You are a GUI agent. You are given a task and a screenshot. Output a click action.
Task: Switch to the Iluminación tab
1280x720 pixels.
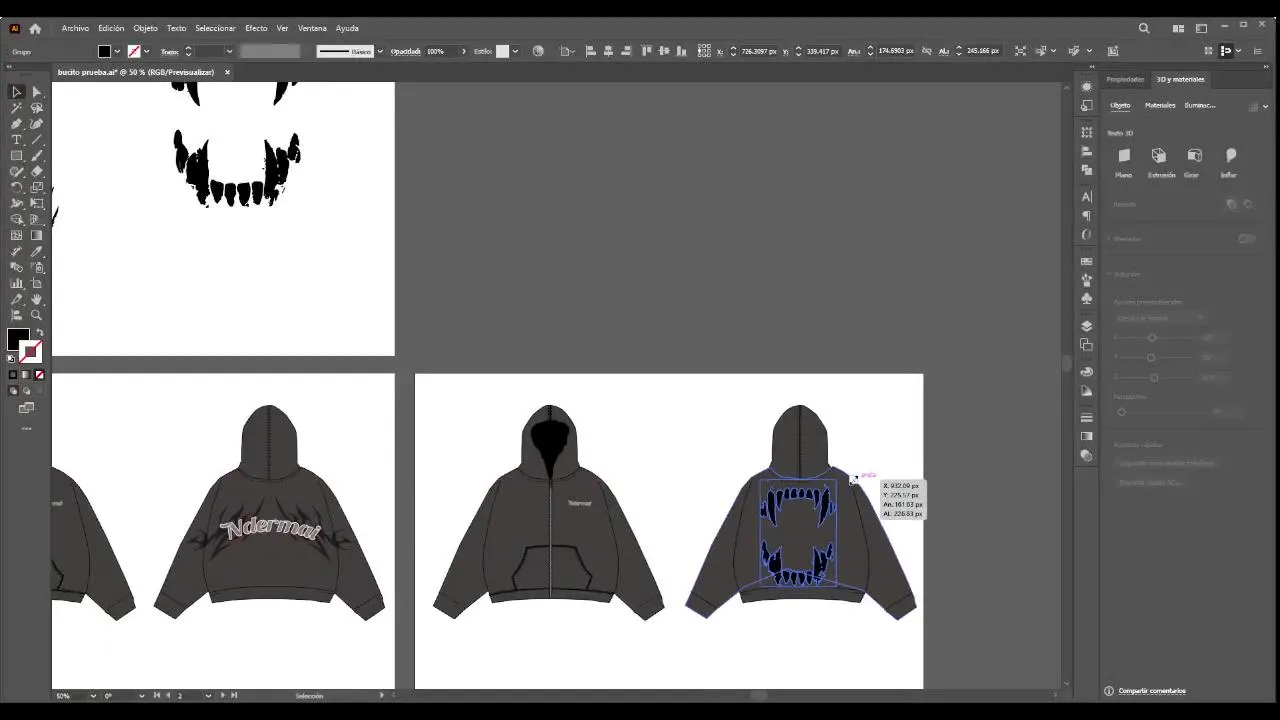click(x=1200, y=105)
